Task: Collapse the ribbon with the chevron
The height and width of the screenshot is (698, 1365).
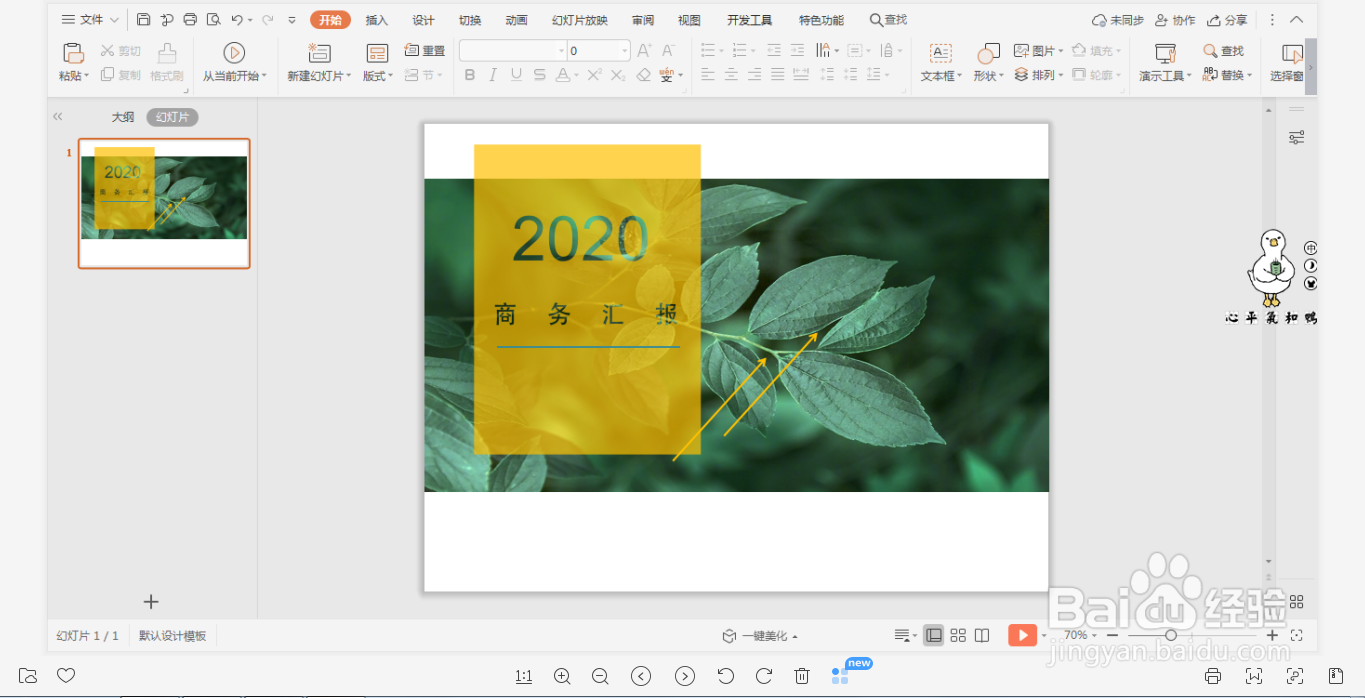Action: 1296,20
